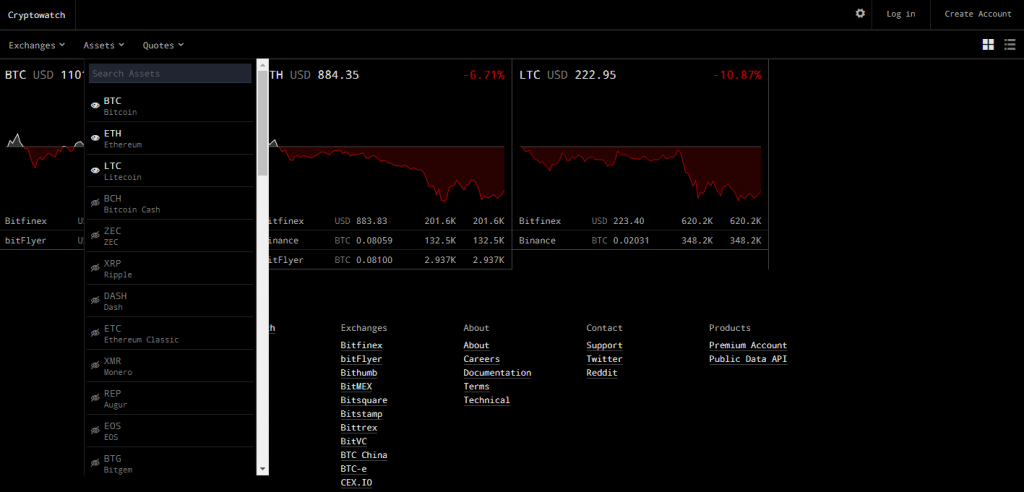Select ETH bitFlyer BTC 0.08100 row

pos(391,259)
